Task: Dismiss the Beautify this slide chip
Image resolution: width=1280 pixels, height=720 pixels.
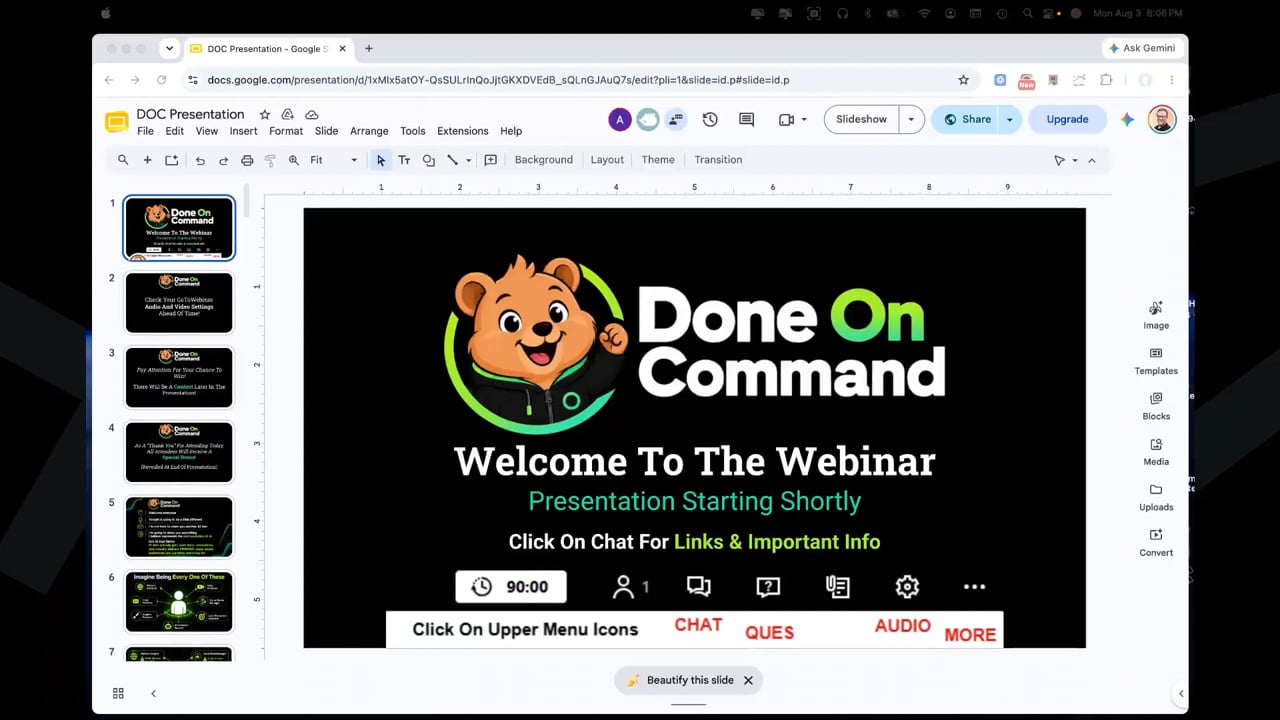Action: pos(748,680)
